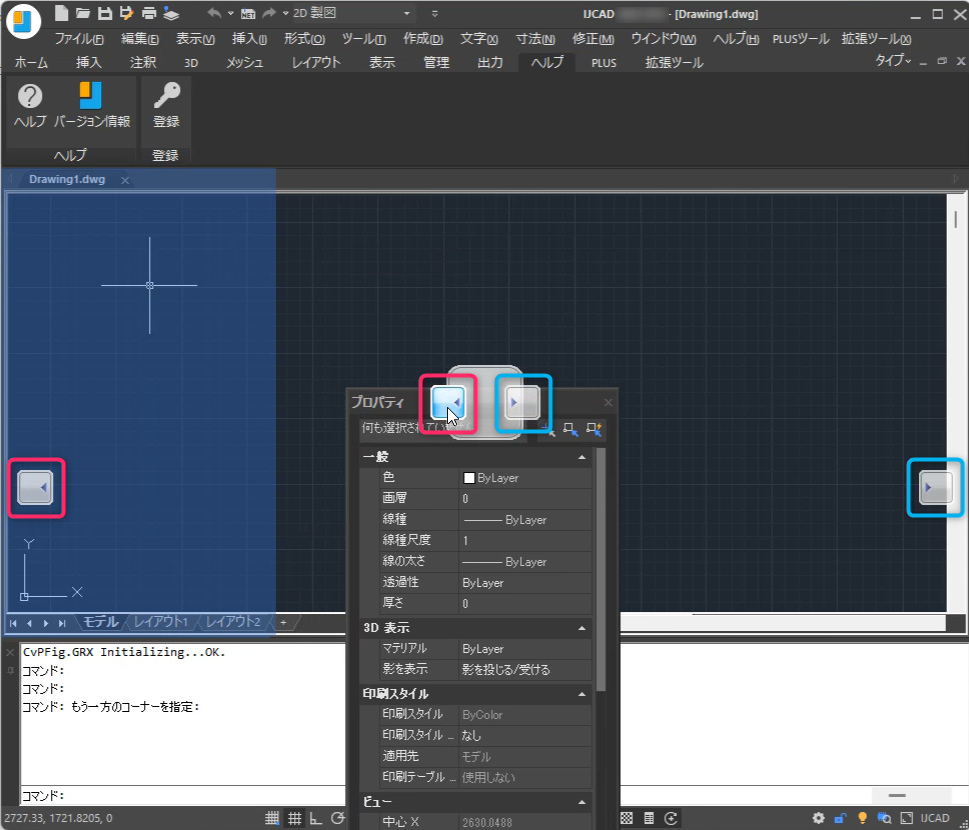Click the properties panel vertical scrollbar
This screenshot has width=969, height=830.
(x=601, y=569)
